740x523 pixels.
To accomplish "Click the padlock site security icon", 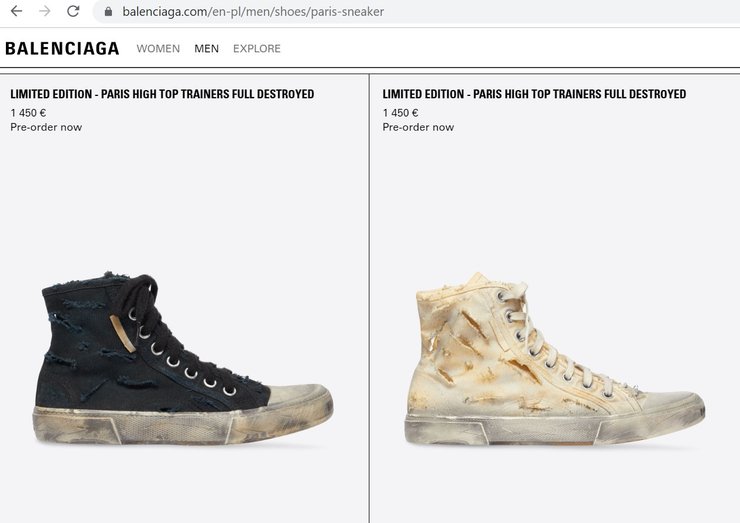I will click(x=108, y=11).
